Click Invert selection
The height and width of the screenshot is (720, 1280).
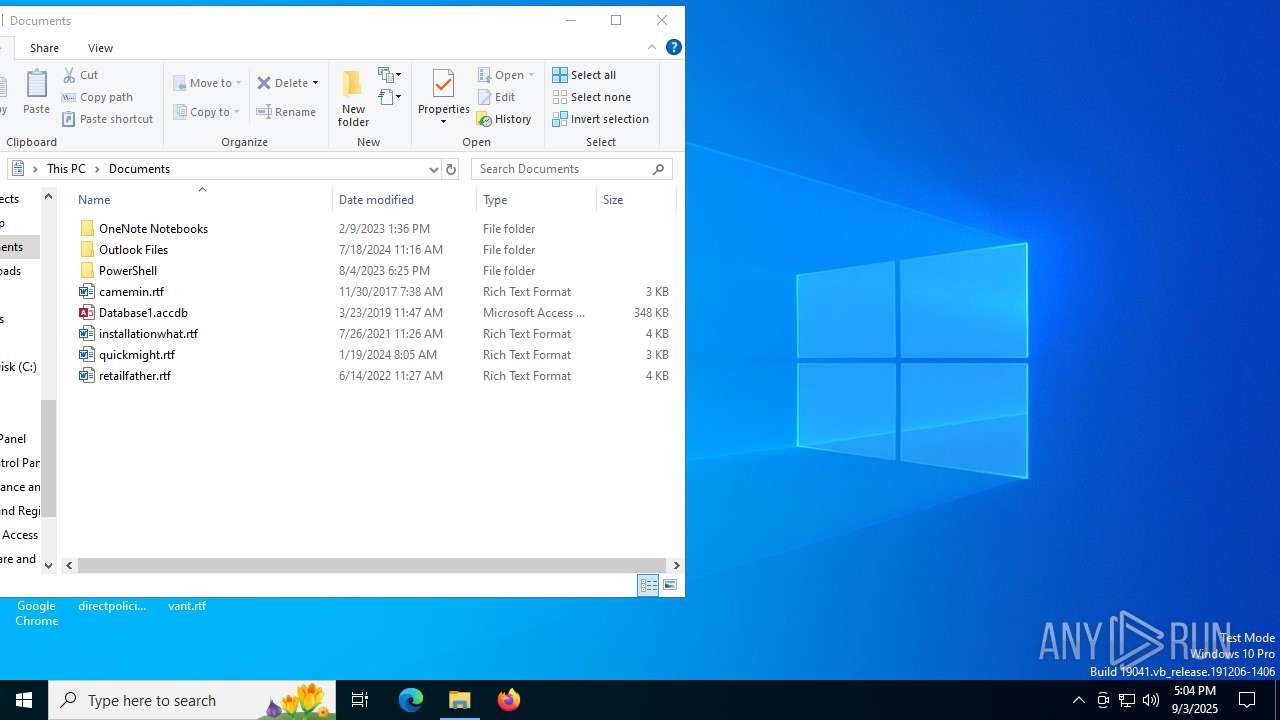600,119
